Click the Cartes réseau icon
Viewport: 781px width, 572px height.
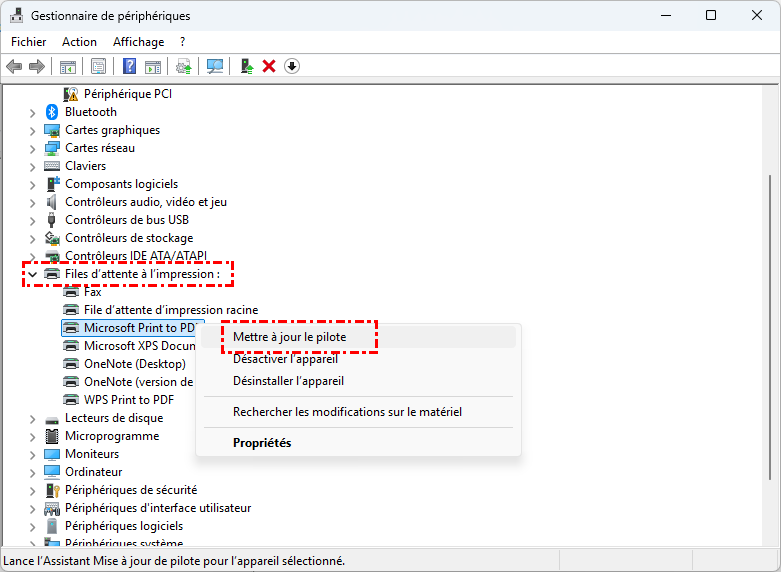tap(52, 148)
